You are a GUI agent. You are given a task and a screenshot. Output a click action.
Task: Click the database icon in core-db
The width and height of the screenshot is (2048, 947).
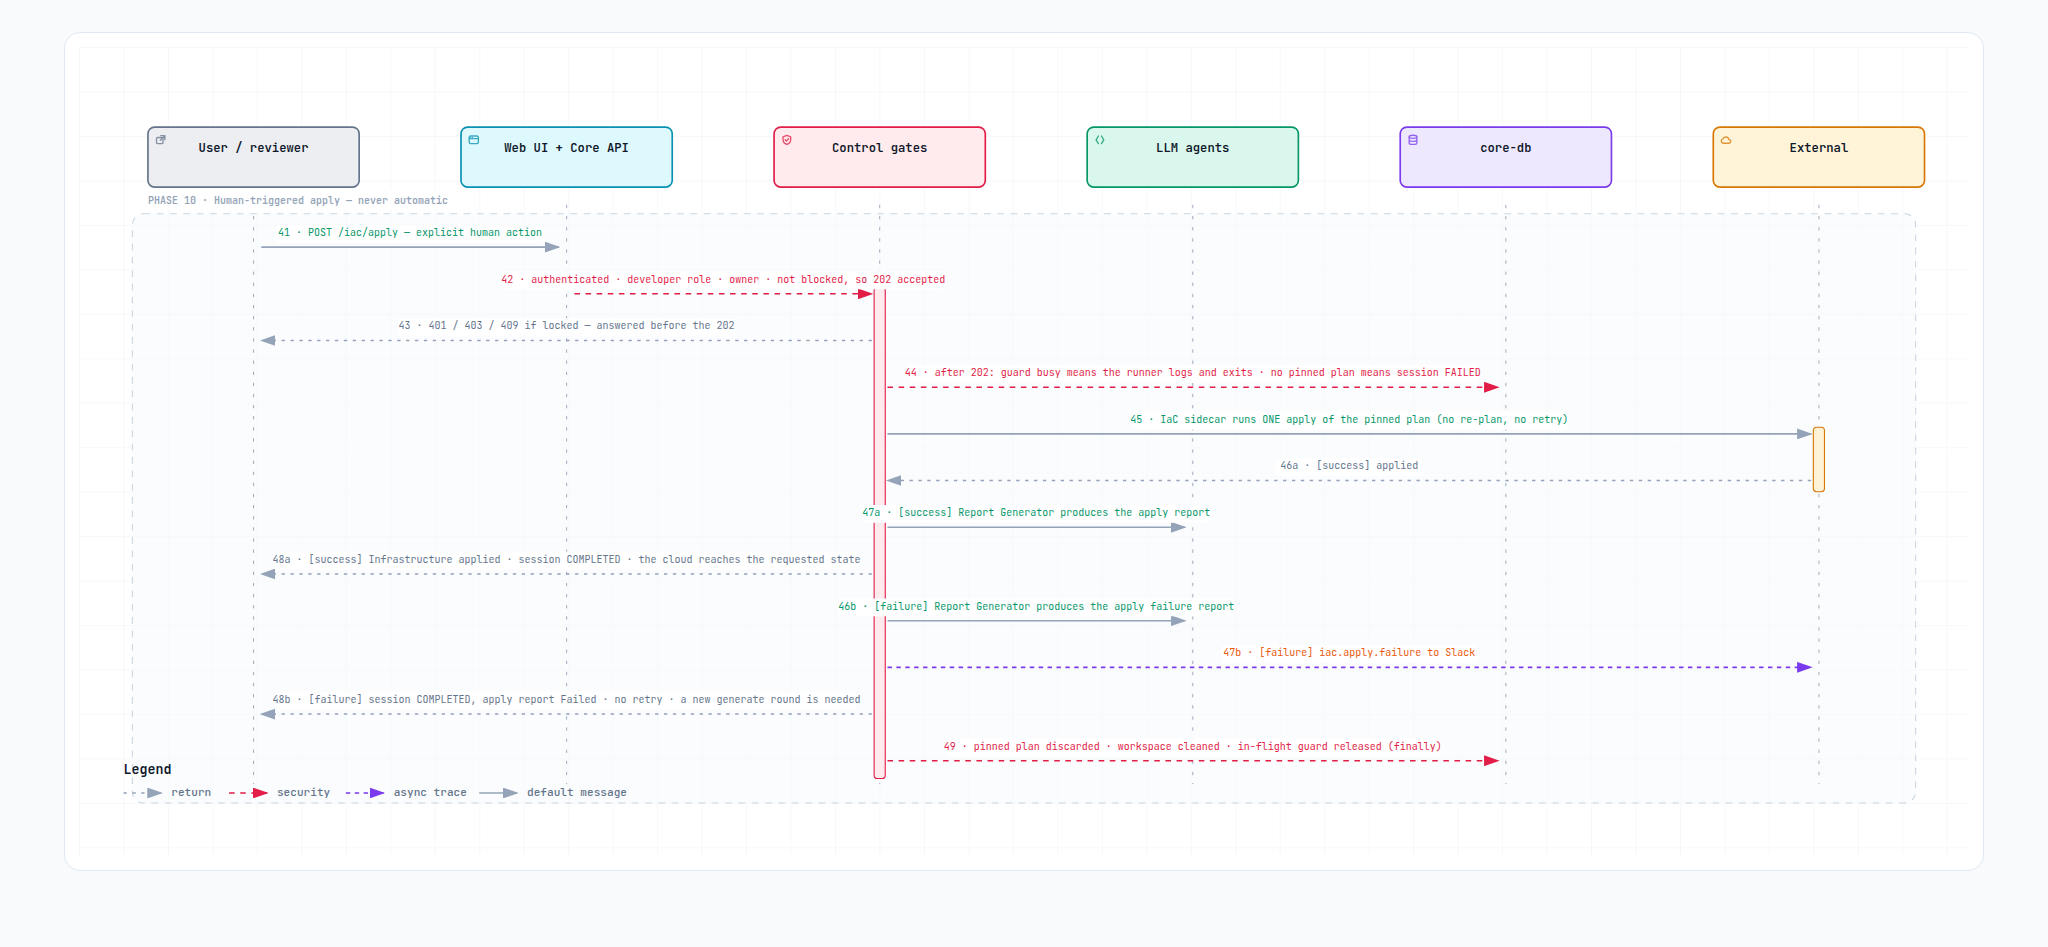click(x=1413, y=140)
